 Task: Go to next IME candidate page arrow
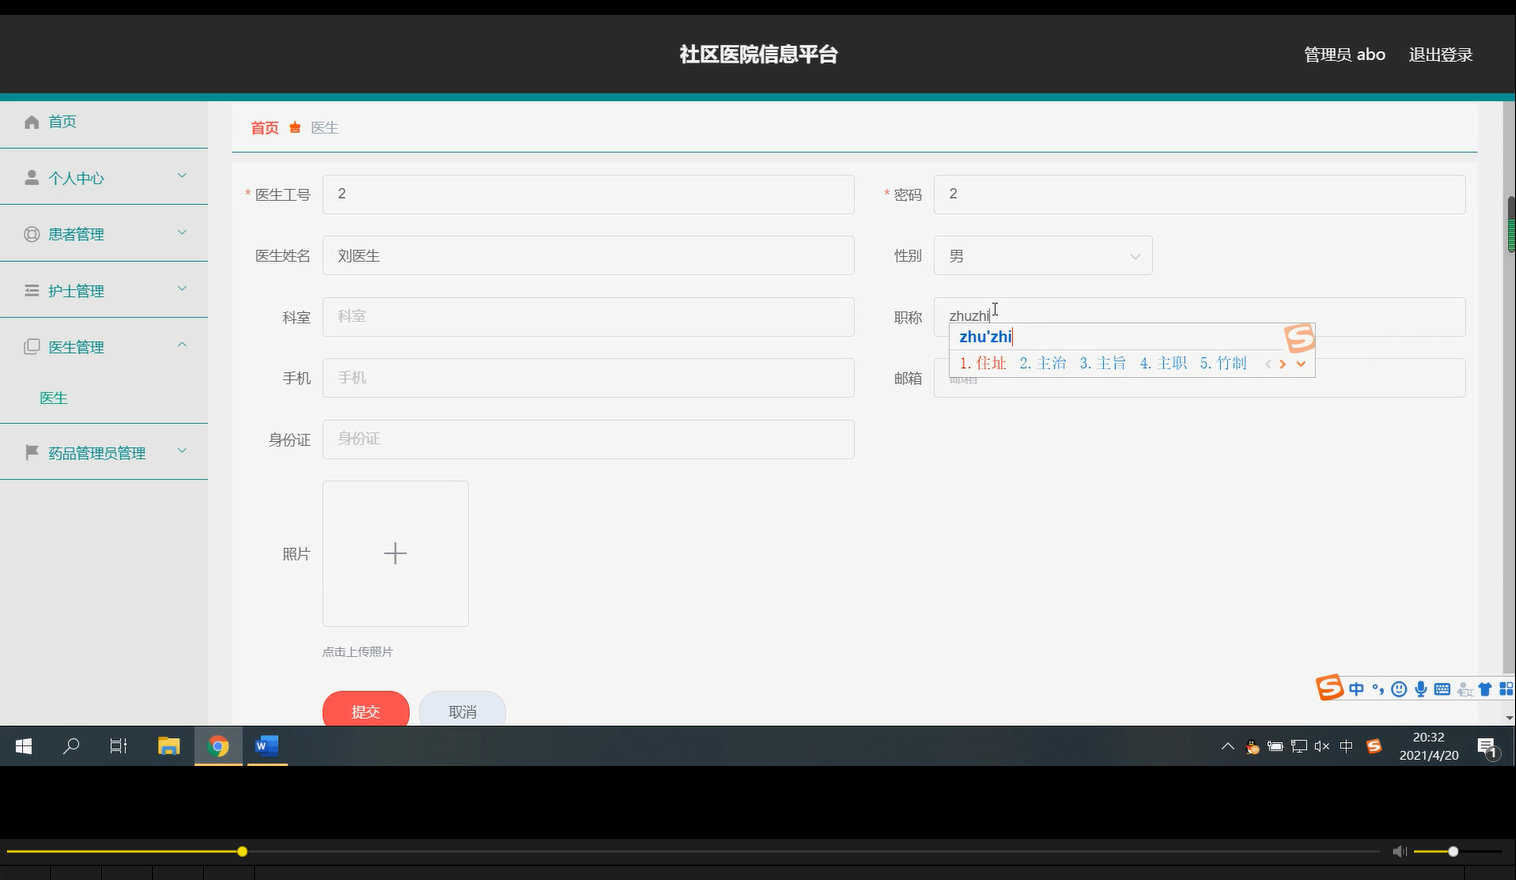(x=1283, y=364)
